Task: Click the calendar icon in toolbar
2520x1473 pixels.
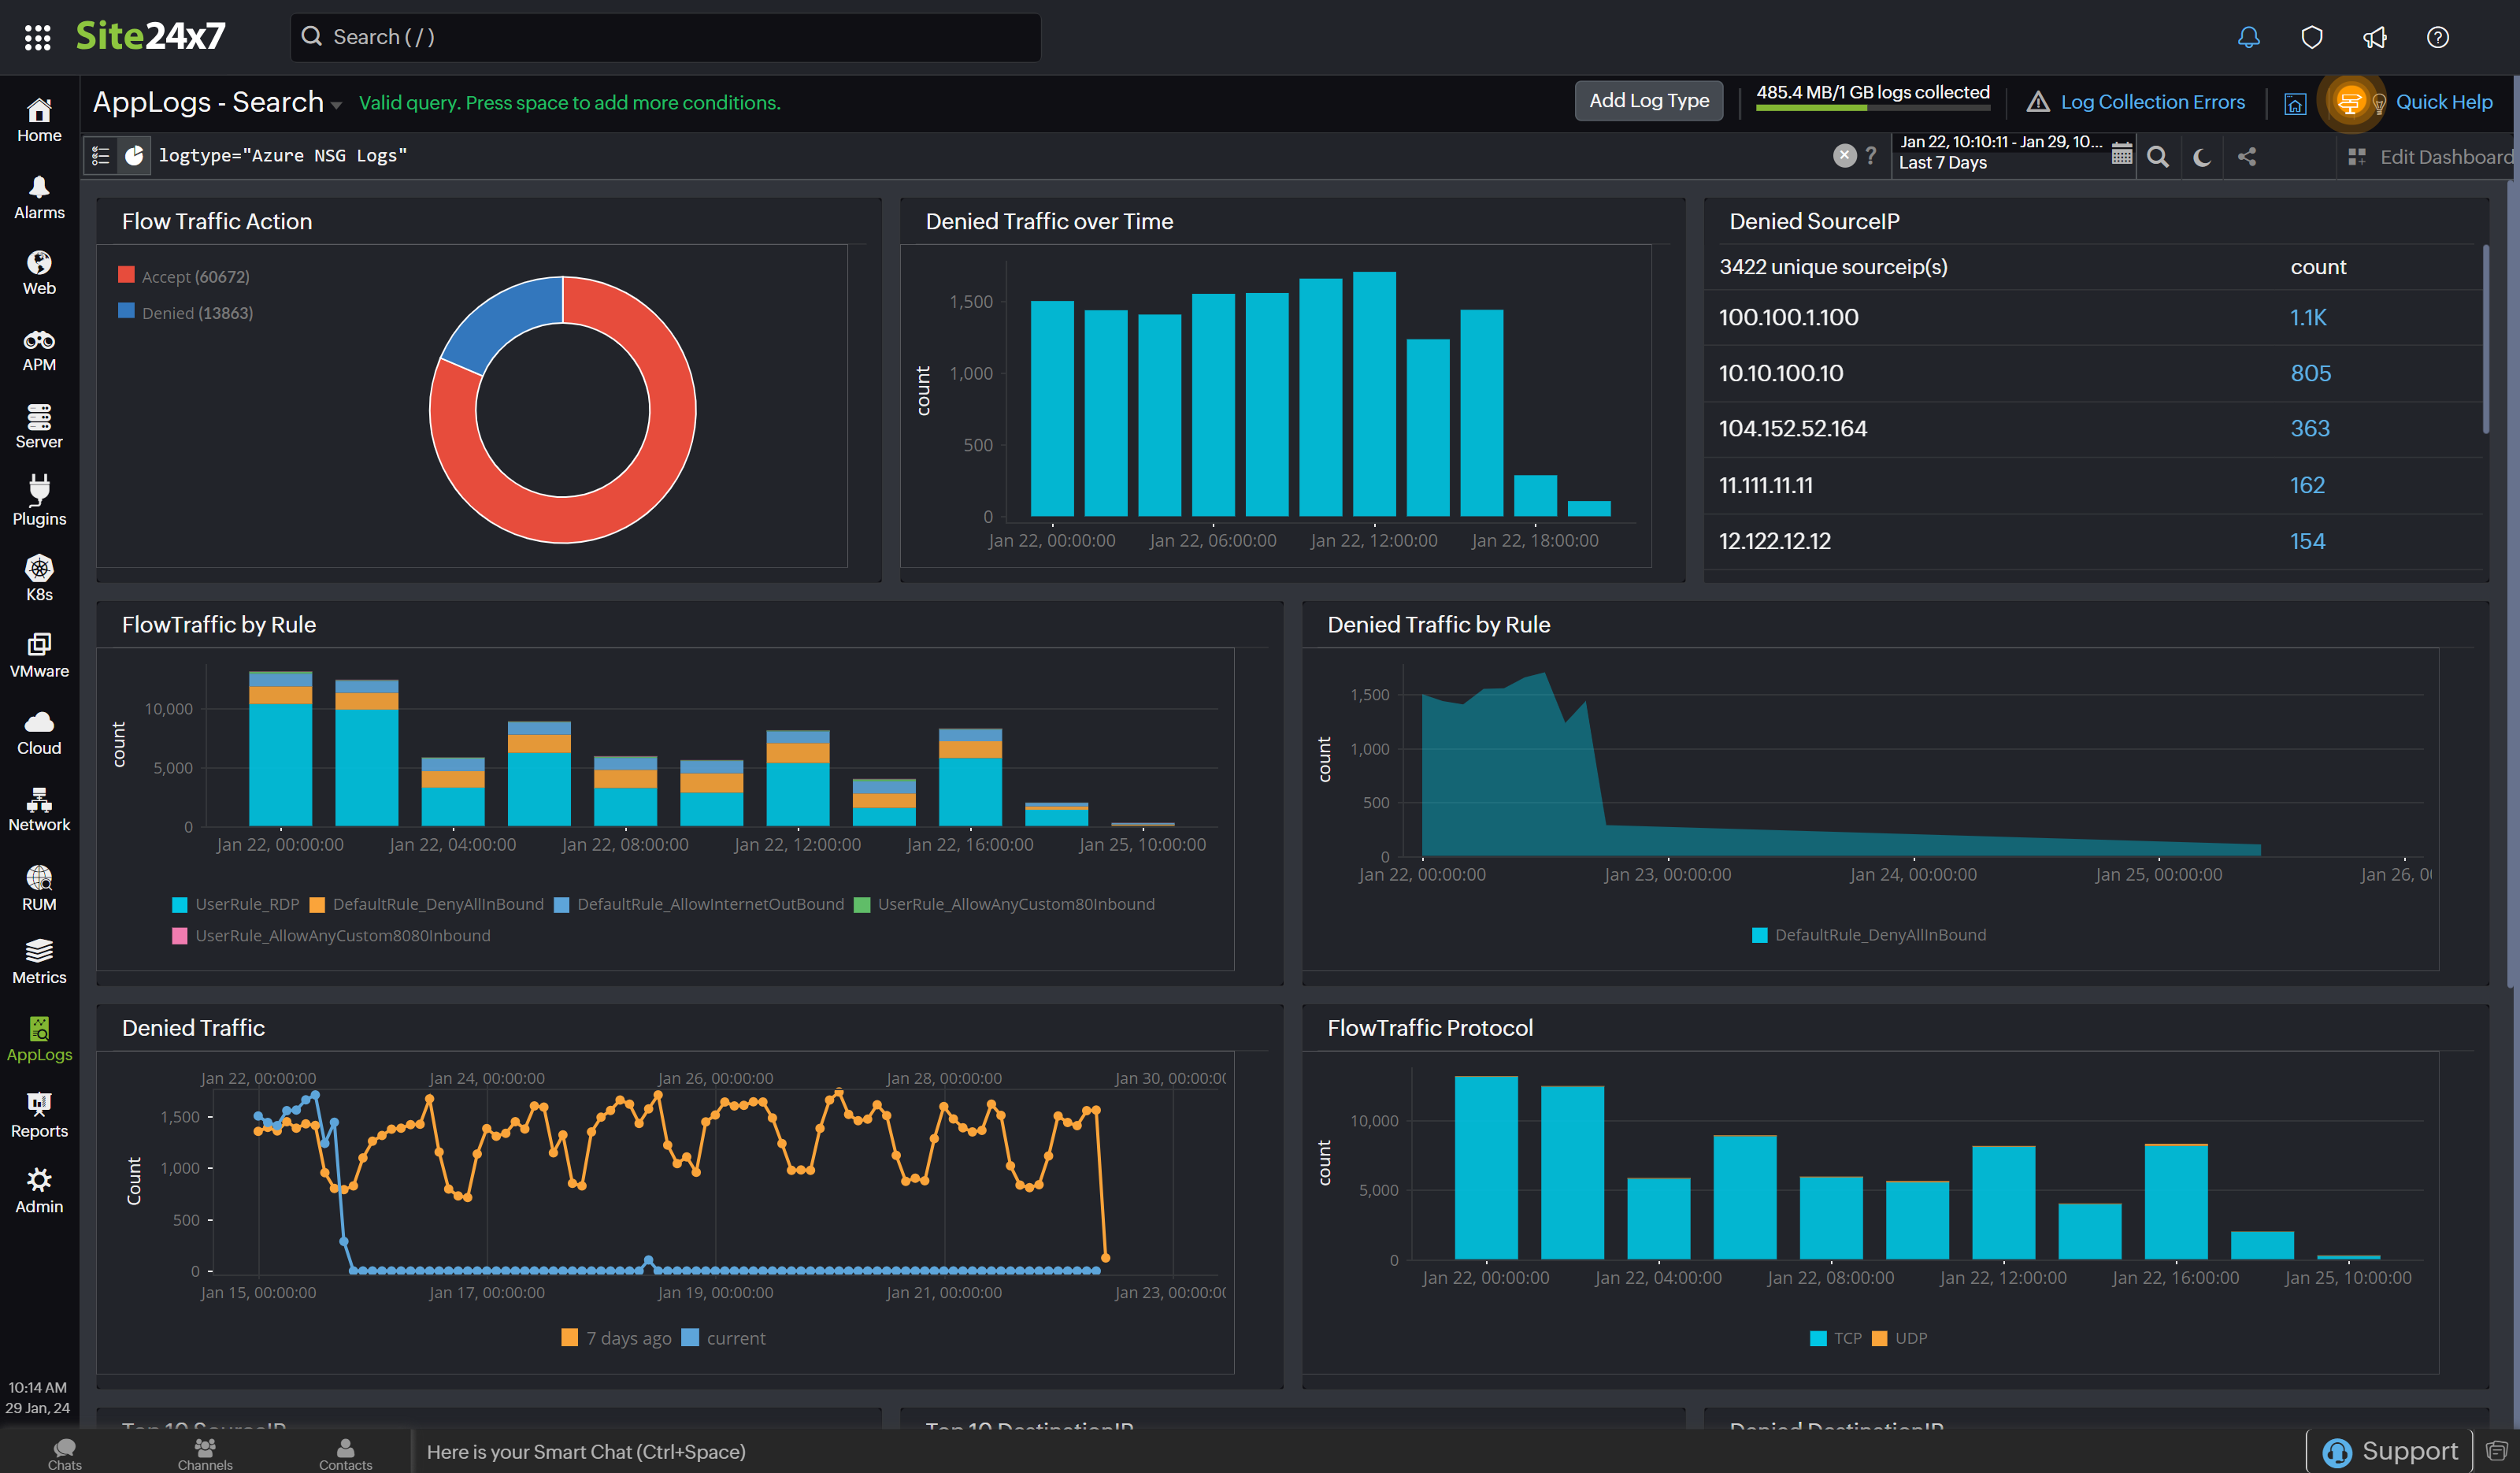Action: 2122,156
